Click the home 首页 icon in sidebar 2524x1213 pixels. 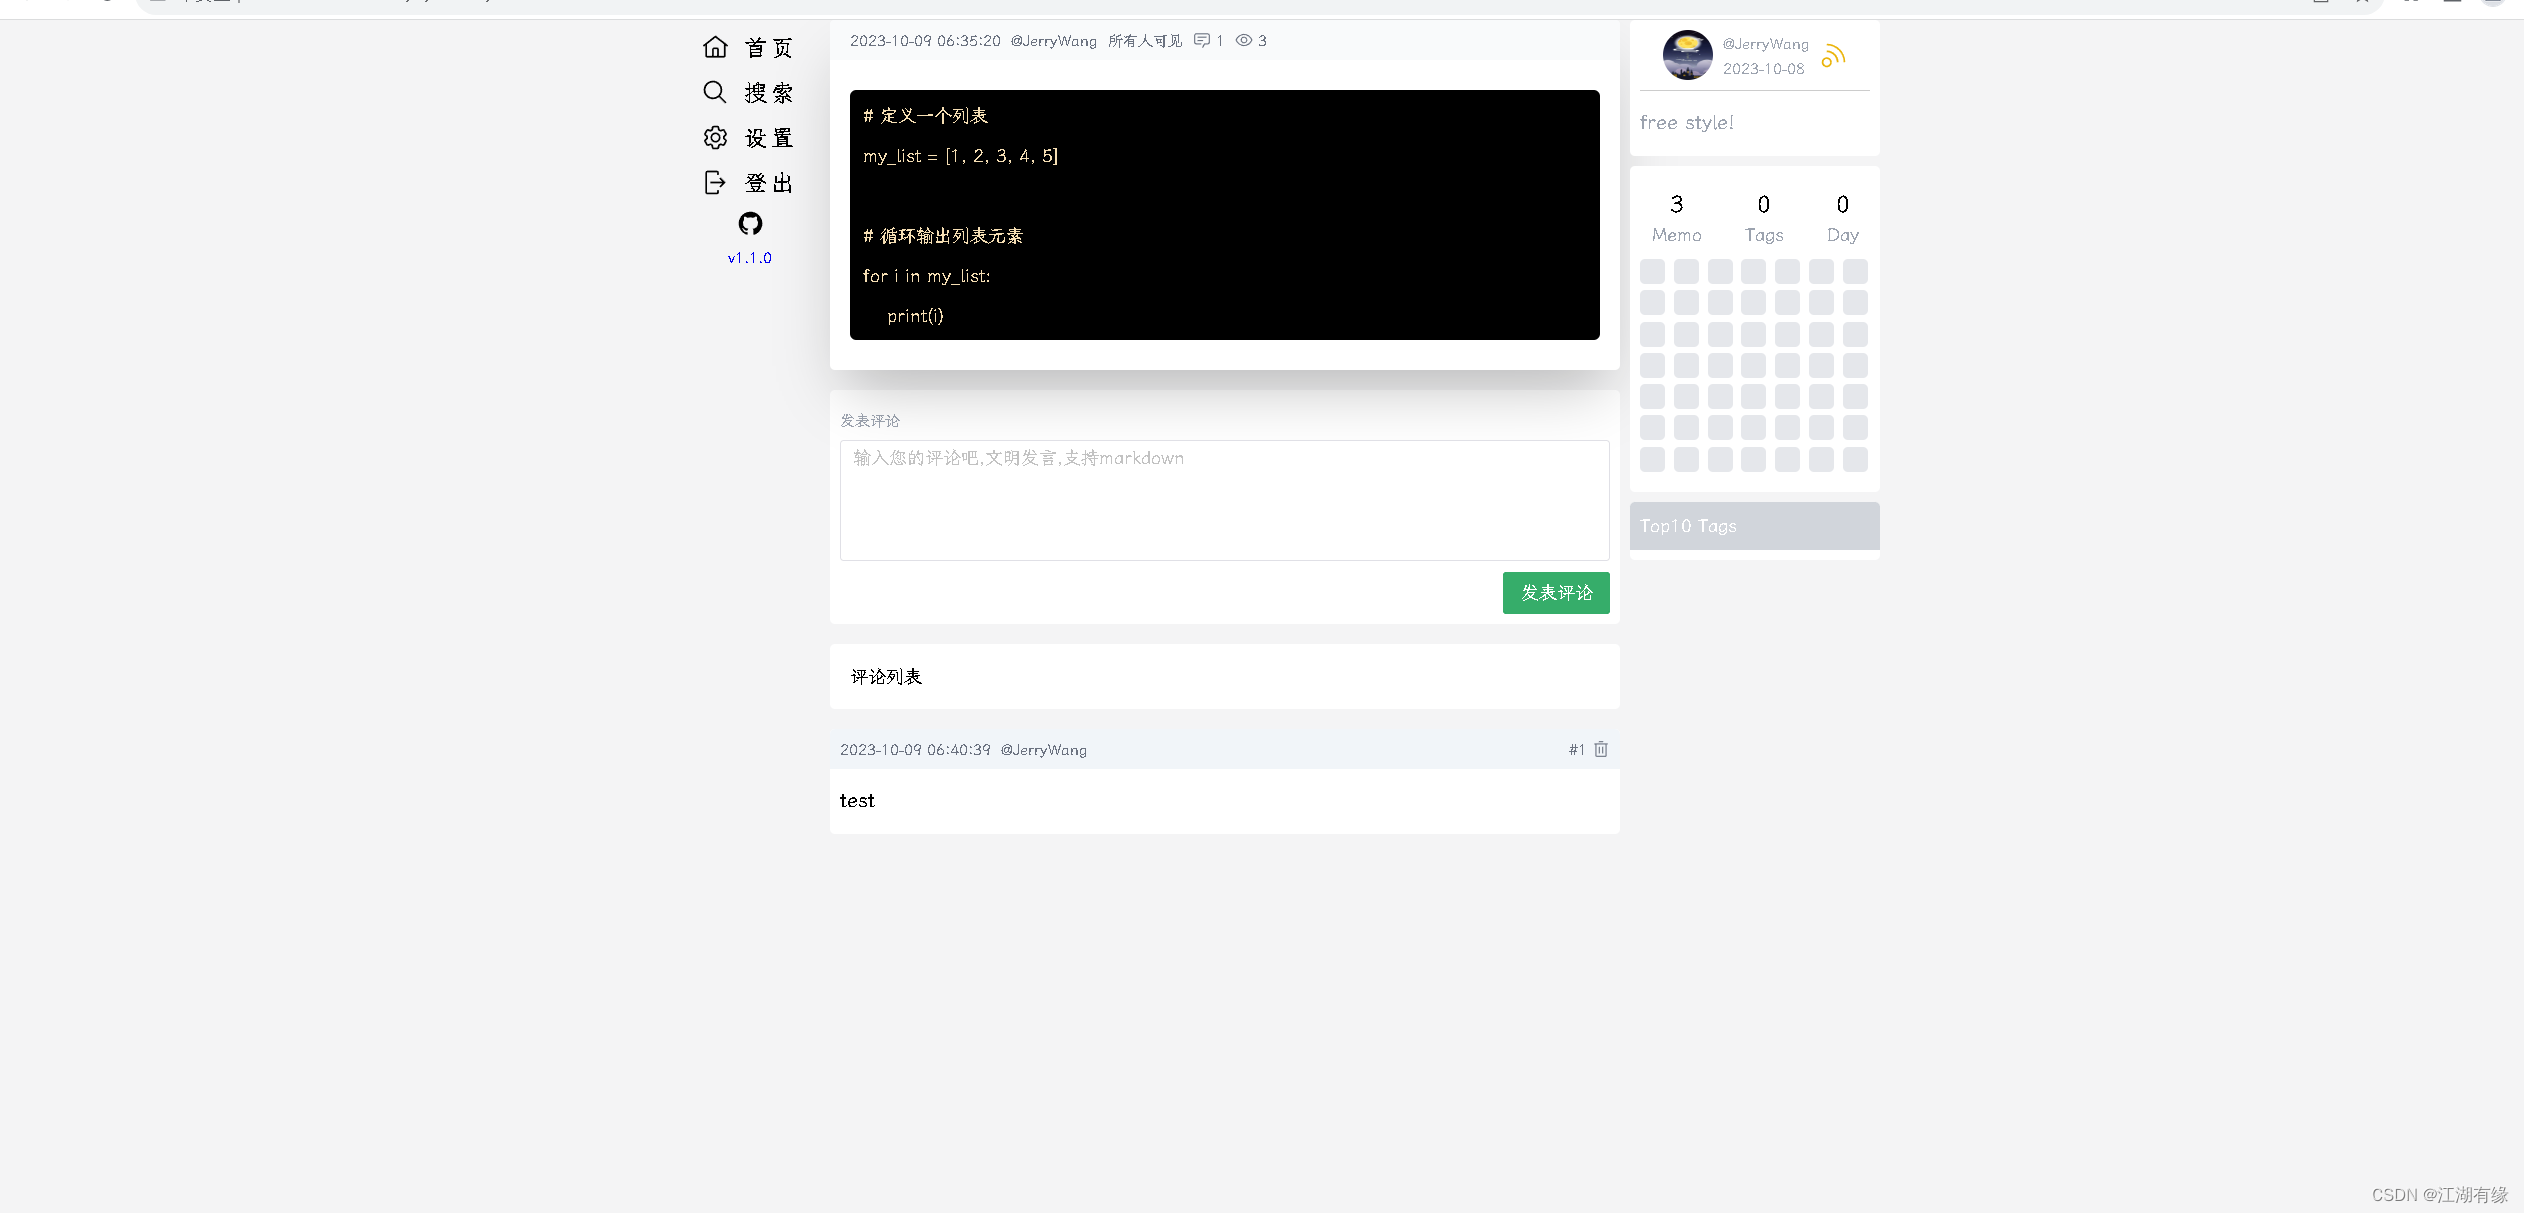[x=716, y=47]
